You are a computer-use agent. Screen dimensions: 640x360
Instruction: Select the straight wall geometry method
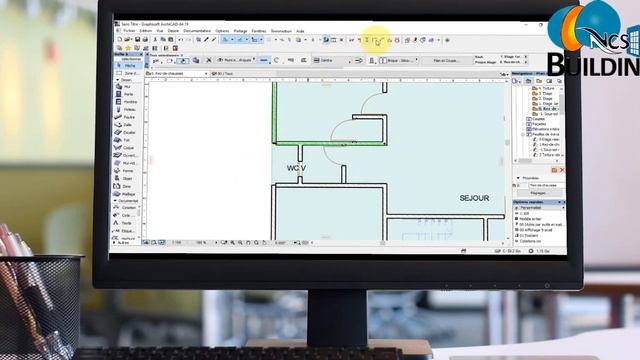pyautogui.click(x=264, y=60)
